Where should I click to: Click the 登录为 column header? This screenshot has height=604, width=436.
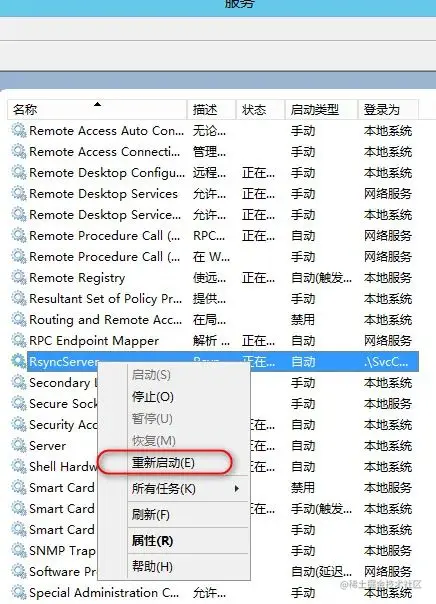click(388, 109)
